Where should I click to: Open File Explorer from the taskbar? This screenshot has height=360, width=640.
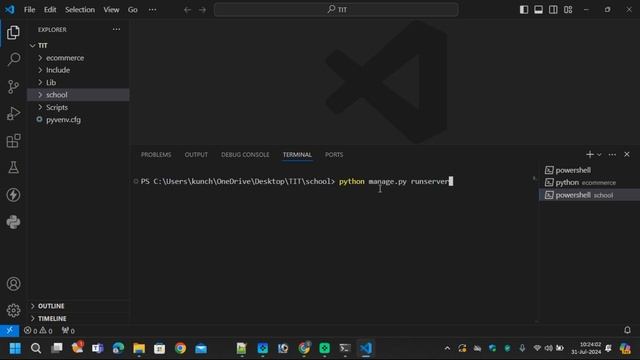click(x=139, y=348)
